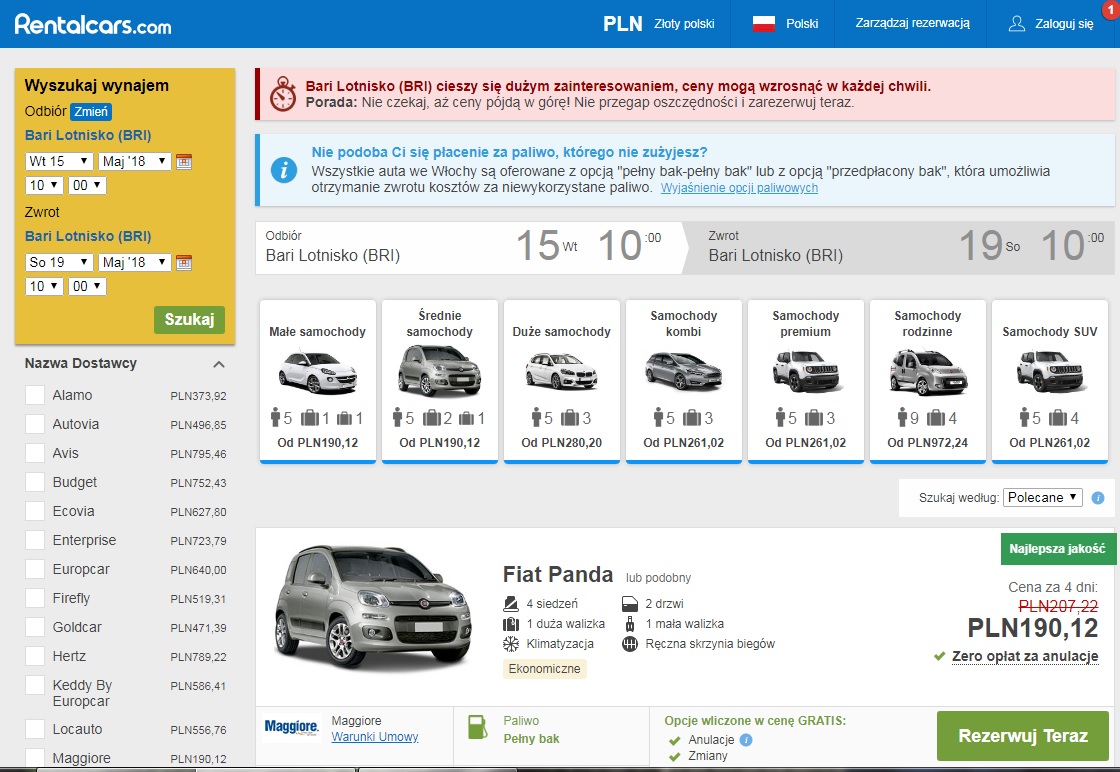Open the return month dropdown Maj '18
The height and width of the screenshot is (772, 1120).
[x=134, y=262]
